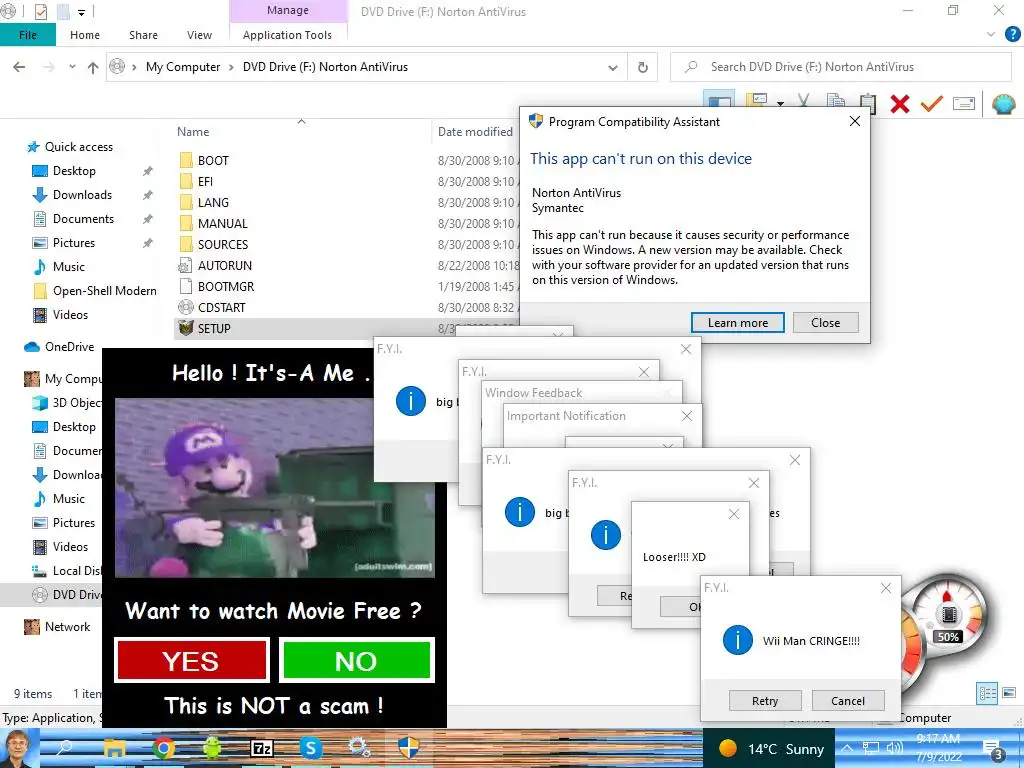Viewport: 1024px width, 768px height.
Task: Click Retry in Wii Man CRINGE dialog
Action: click(x=765, y=701)
